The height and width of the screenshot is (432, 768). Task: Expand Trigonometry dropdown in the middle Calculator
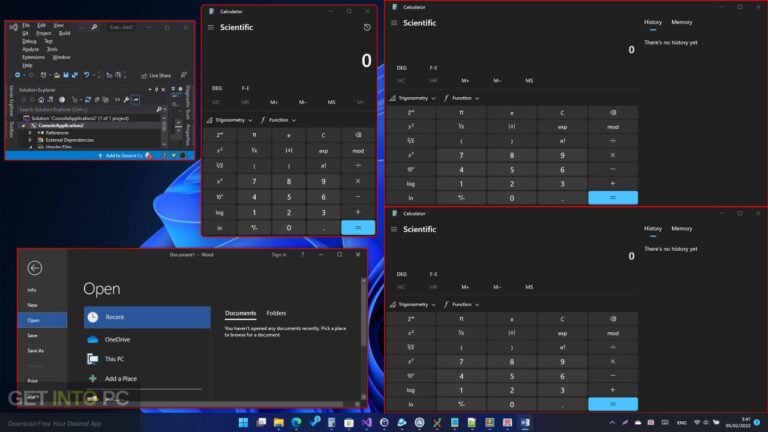229,120
